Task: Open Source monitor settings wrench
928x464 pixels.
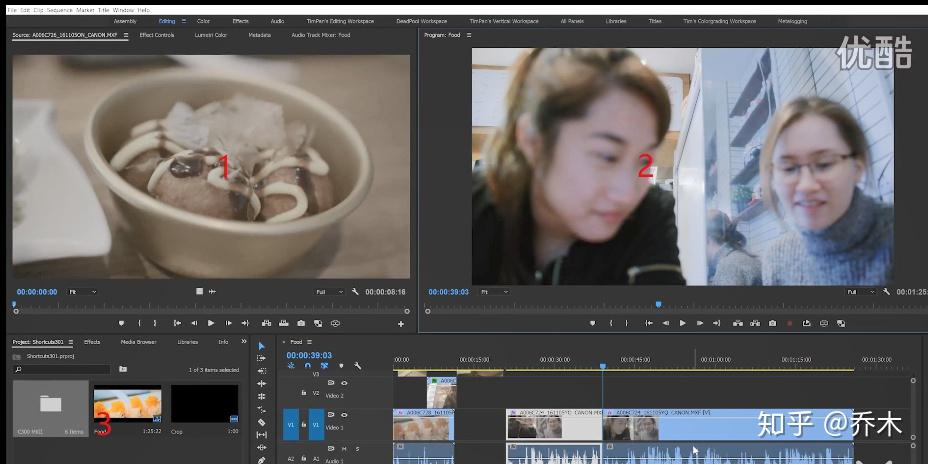Action: [x=355, y=292]
